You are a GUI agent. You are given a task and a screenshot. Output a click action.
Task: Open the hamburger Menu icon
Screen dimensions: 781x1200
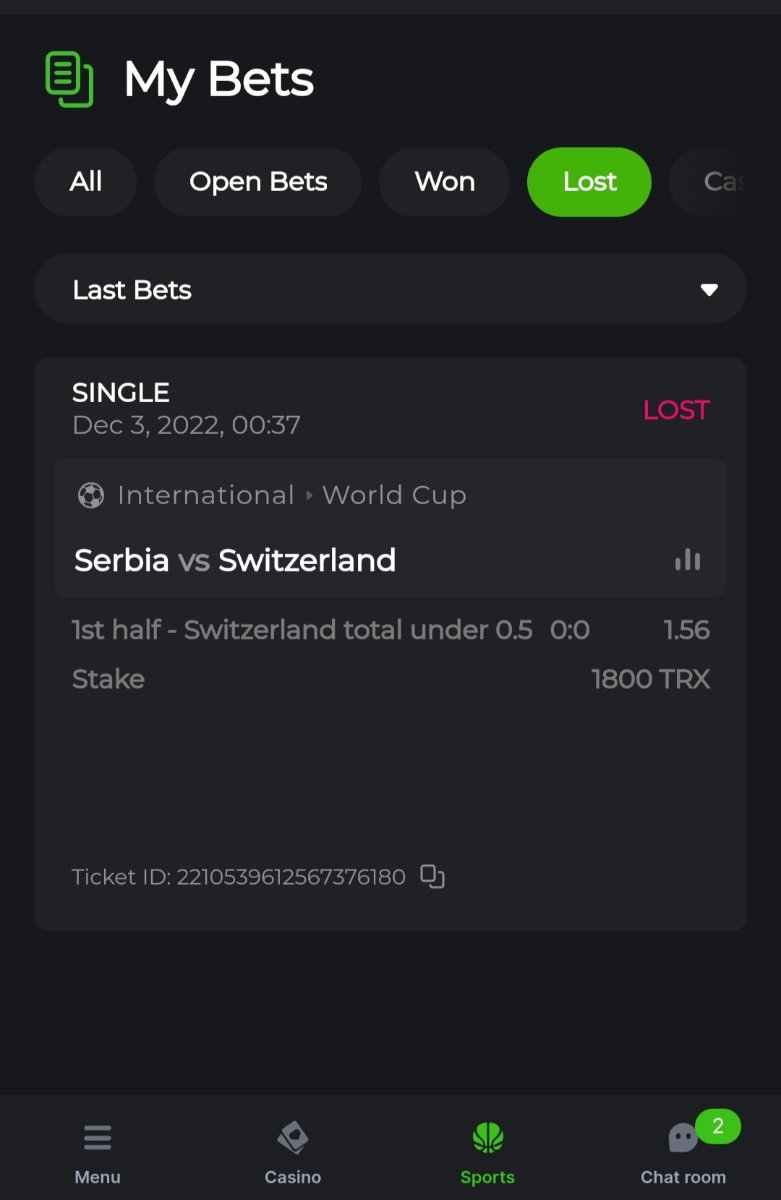pos(97,1138)
